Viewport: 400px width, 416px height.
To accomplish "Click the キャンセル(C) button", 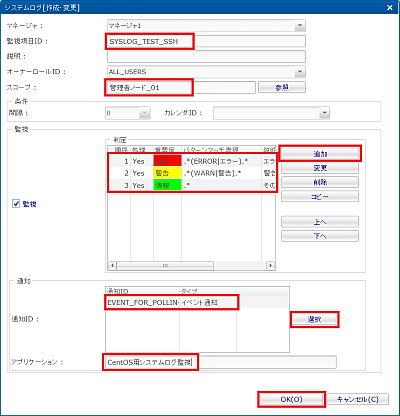I will pyautogui.click(x=358, y=399).
